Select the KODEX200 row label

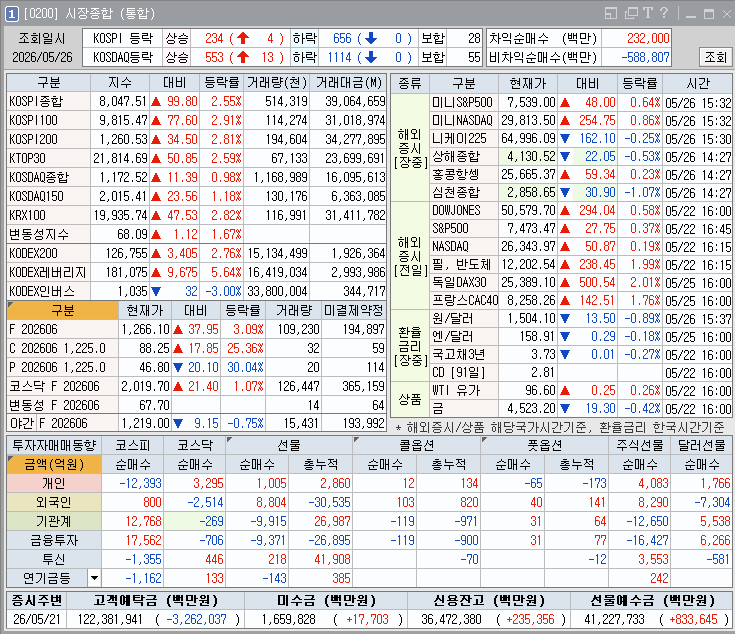tap(48, 254)
